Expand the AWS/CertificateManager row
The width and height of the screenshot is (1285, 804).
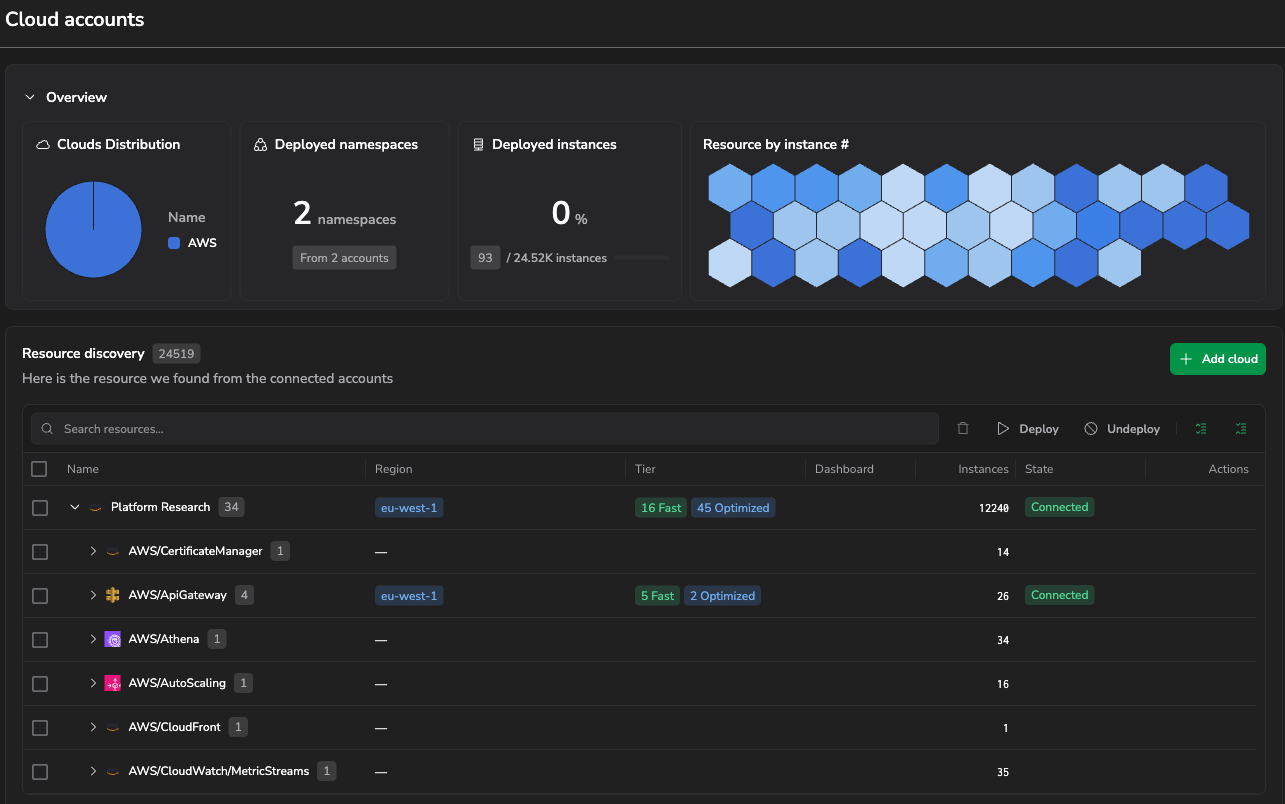click(x=93, y=551)
